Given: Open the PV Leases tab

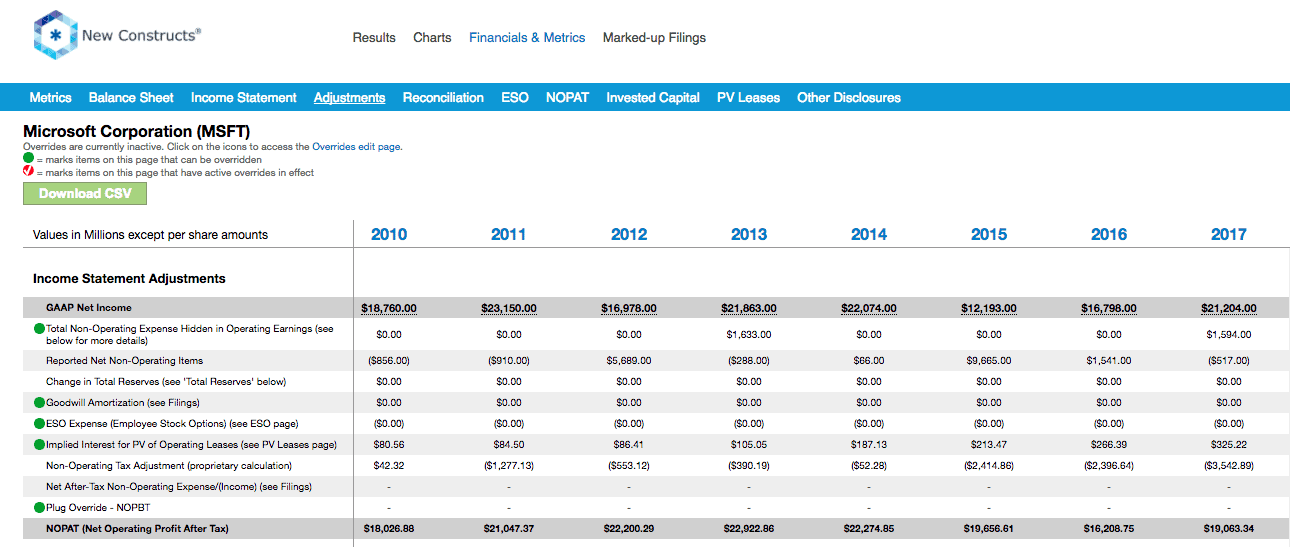Looking at the screenshot, I should point(748,97).
